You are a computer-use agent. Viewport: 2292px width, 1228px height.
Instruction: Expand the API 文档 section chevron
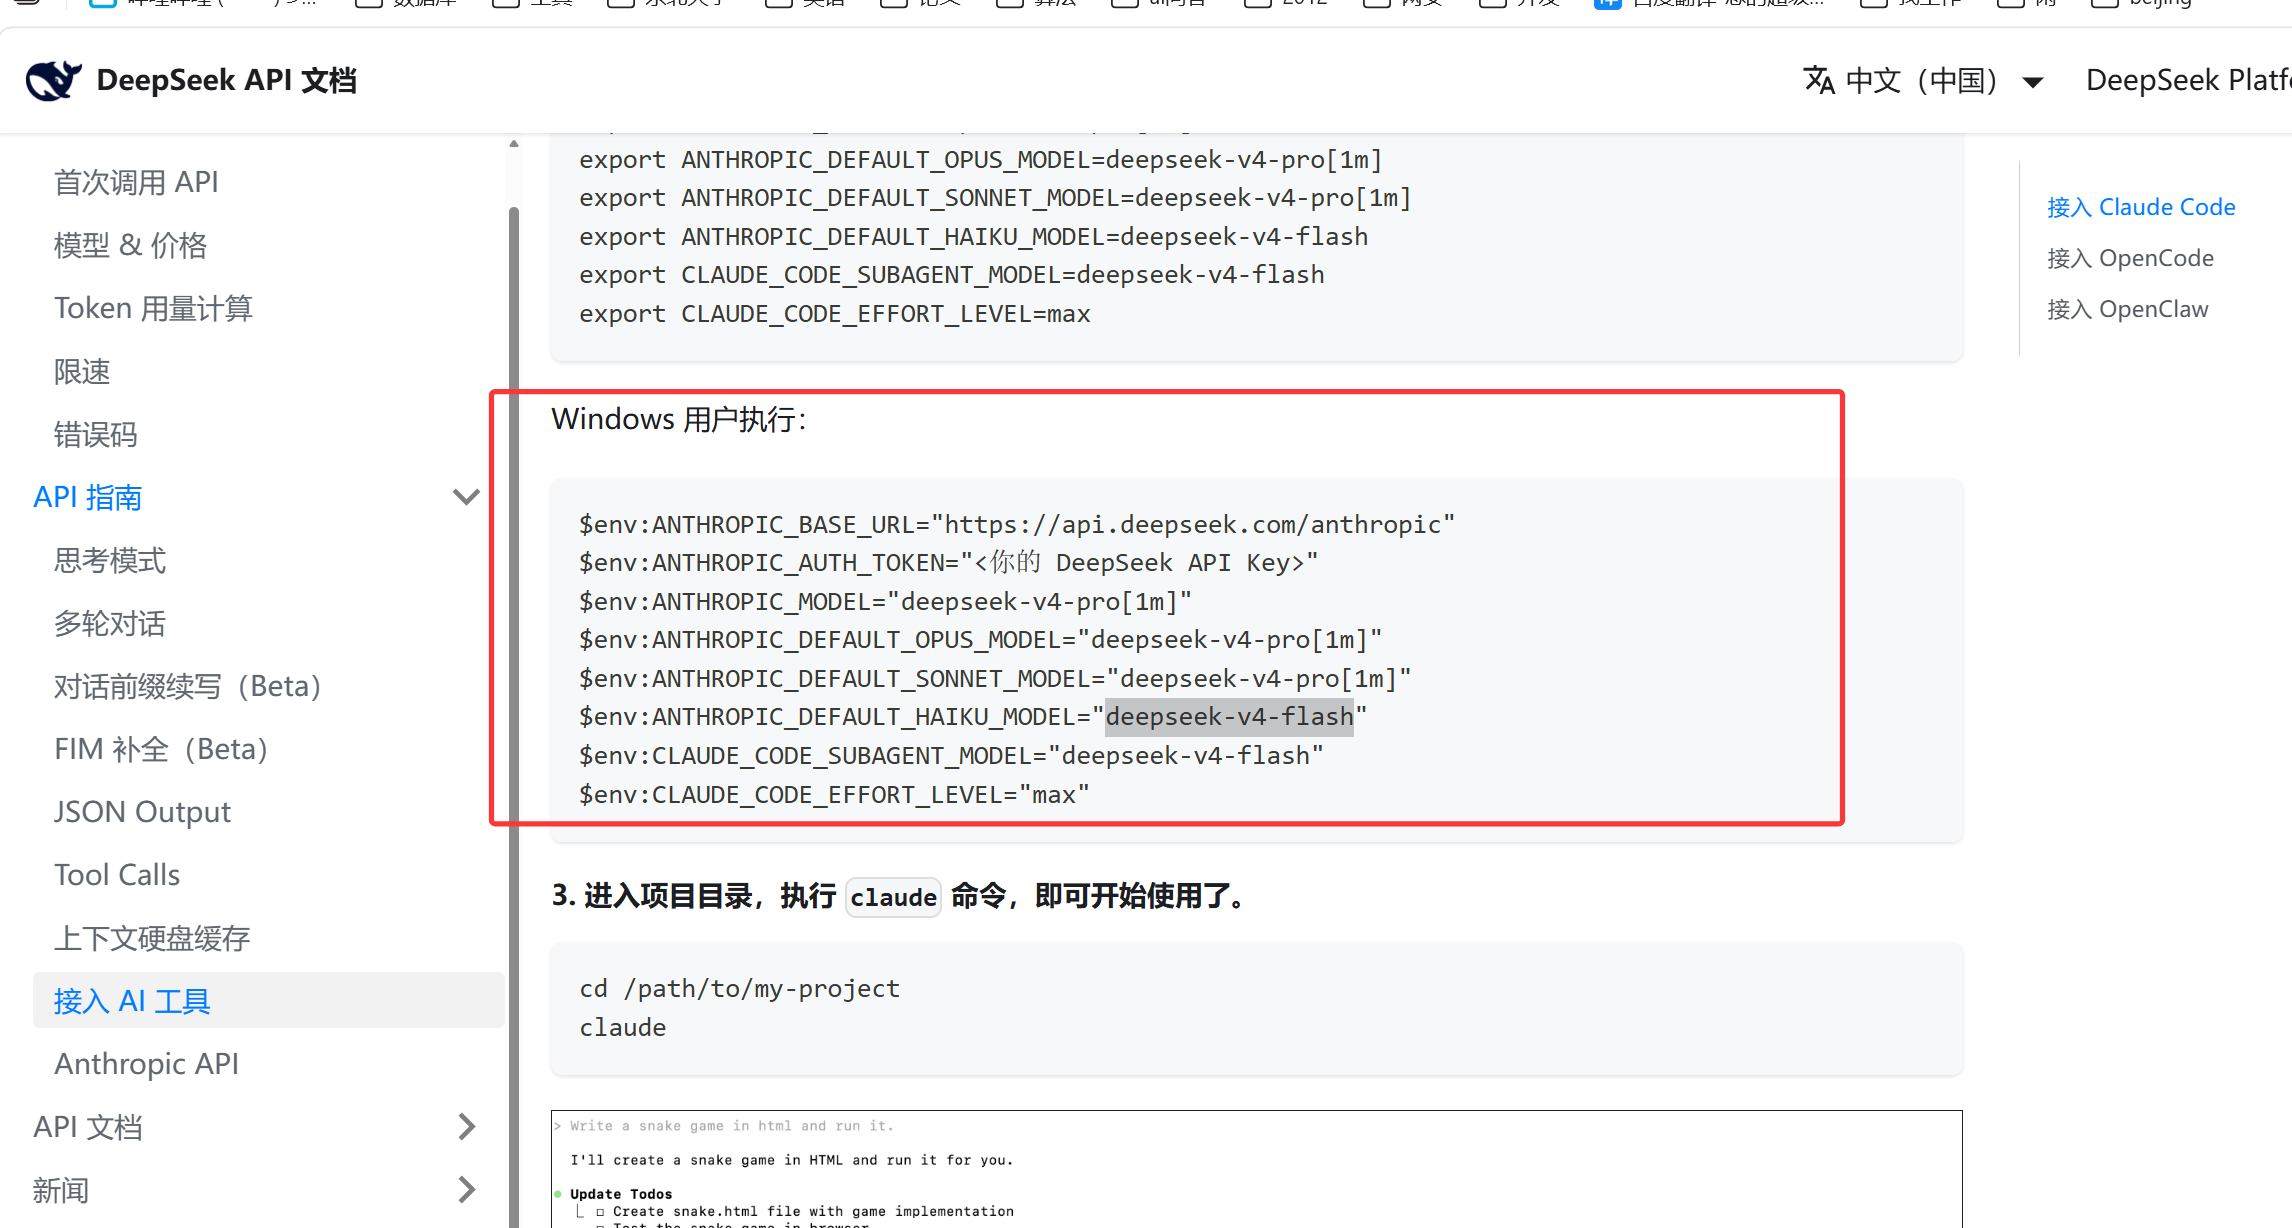[x=467, y=1127]
